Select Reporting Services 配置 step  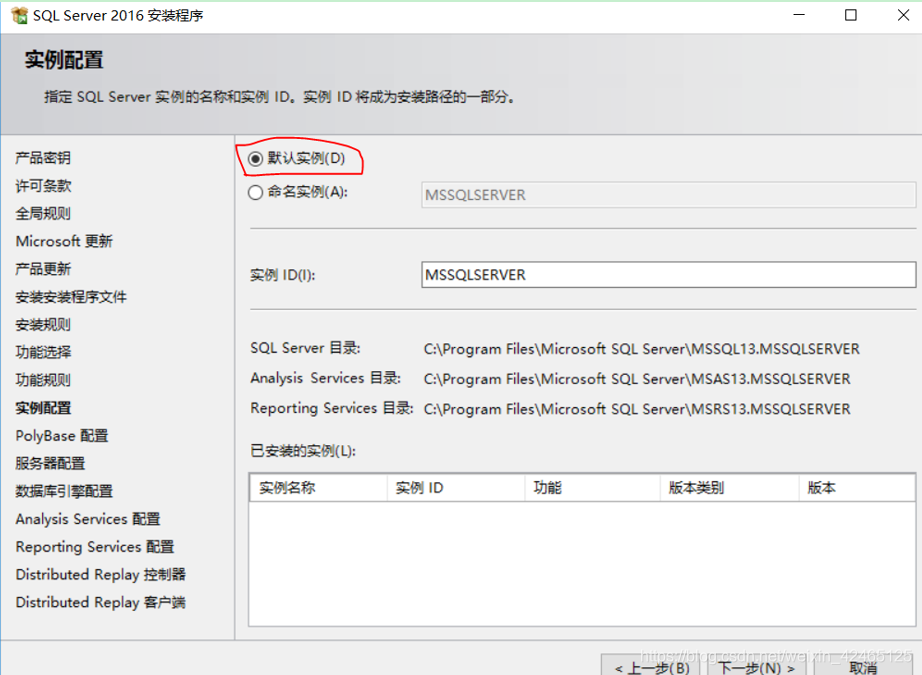(95, 547)
